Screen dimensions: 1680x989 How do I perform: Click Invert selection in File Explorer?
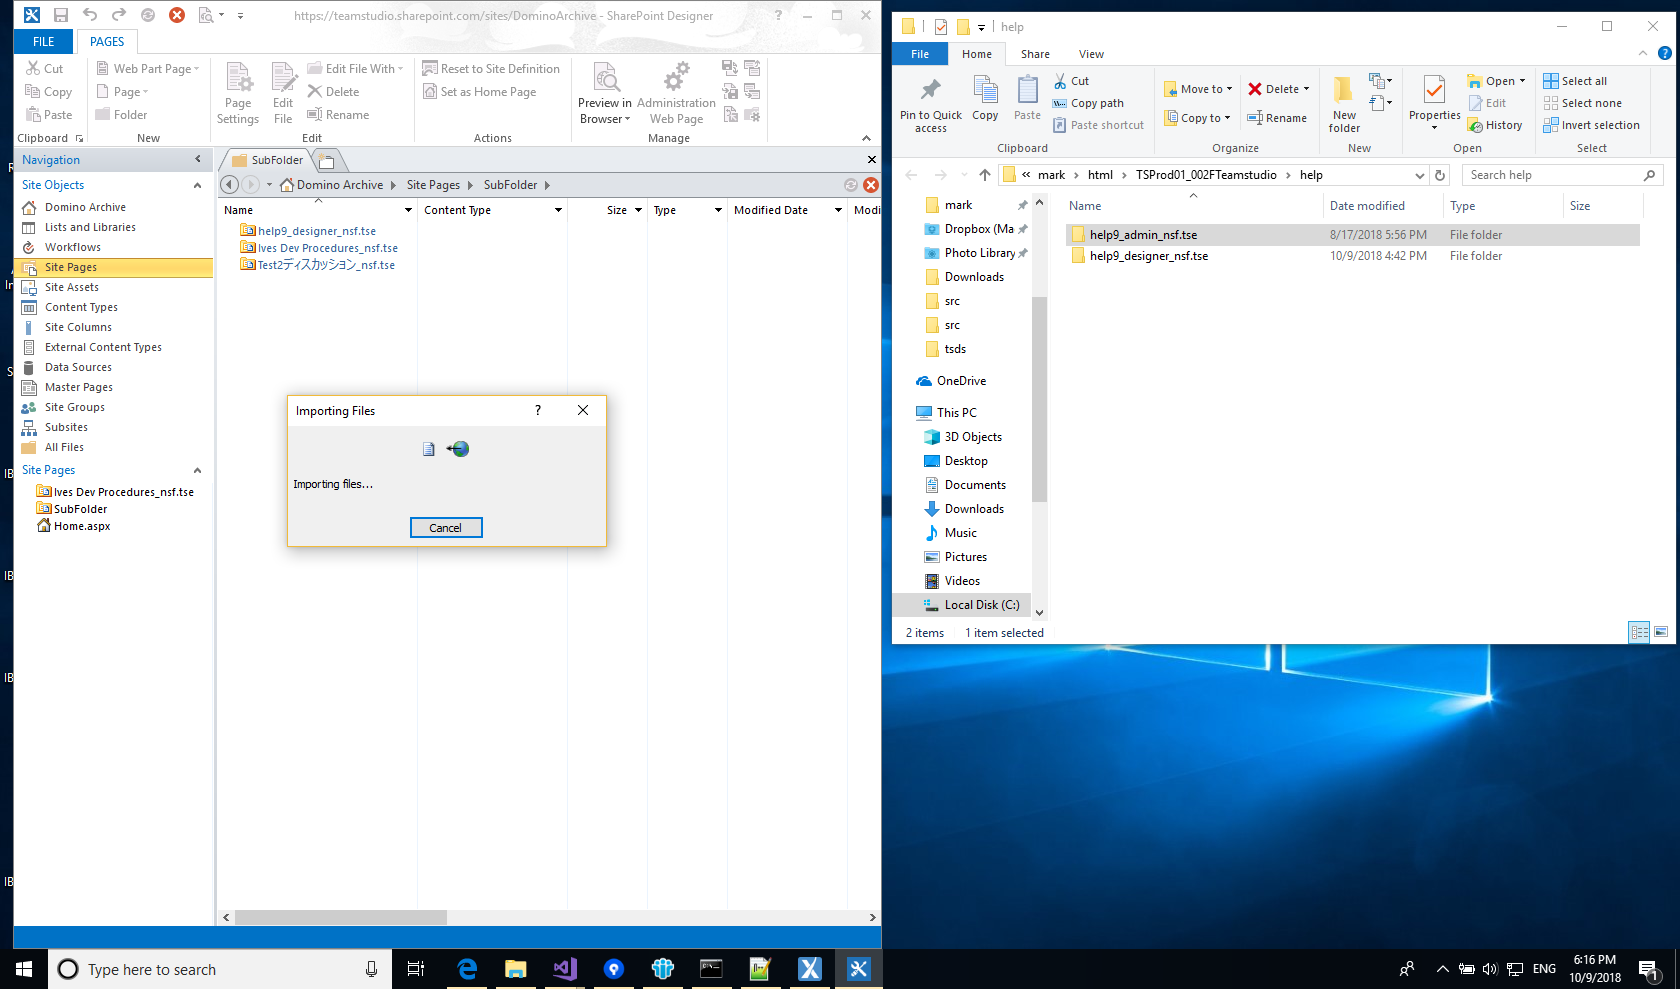click(x=1592, y=125)
